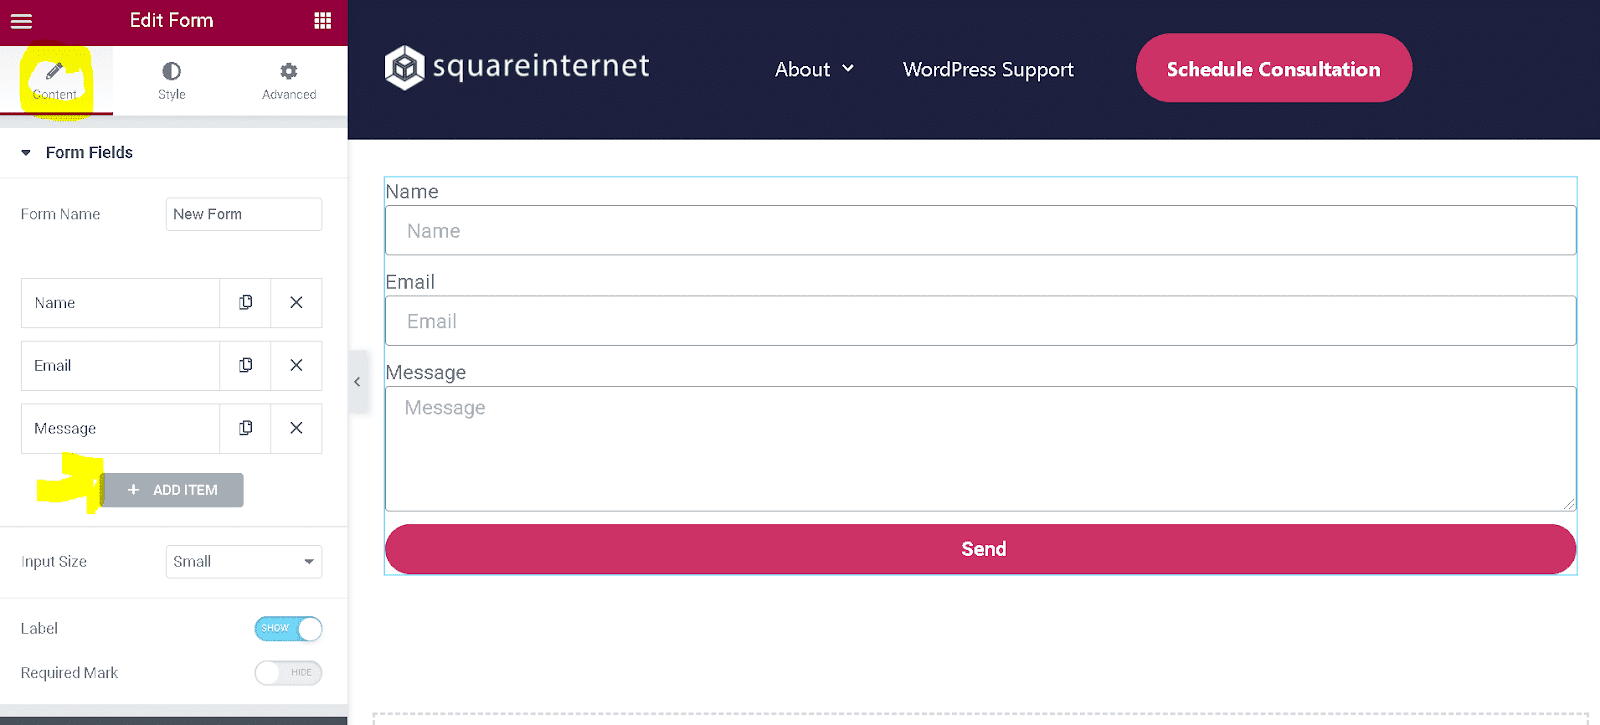Duplicate the Email form field
Viewport: 1600px width, 725px height.
[x=244, y=365]
